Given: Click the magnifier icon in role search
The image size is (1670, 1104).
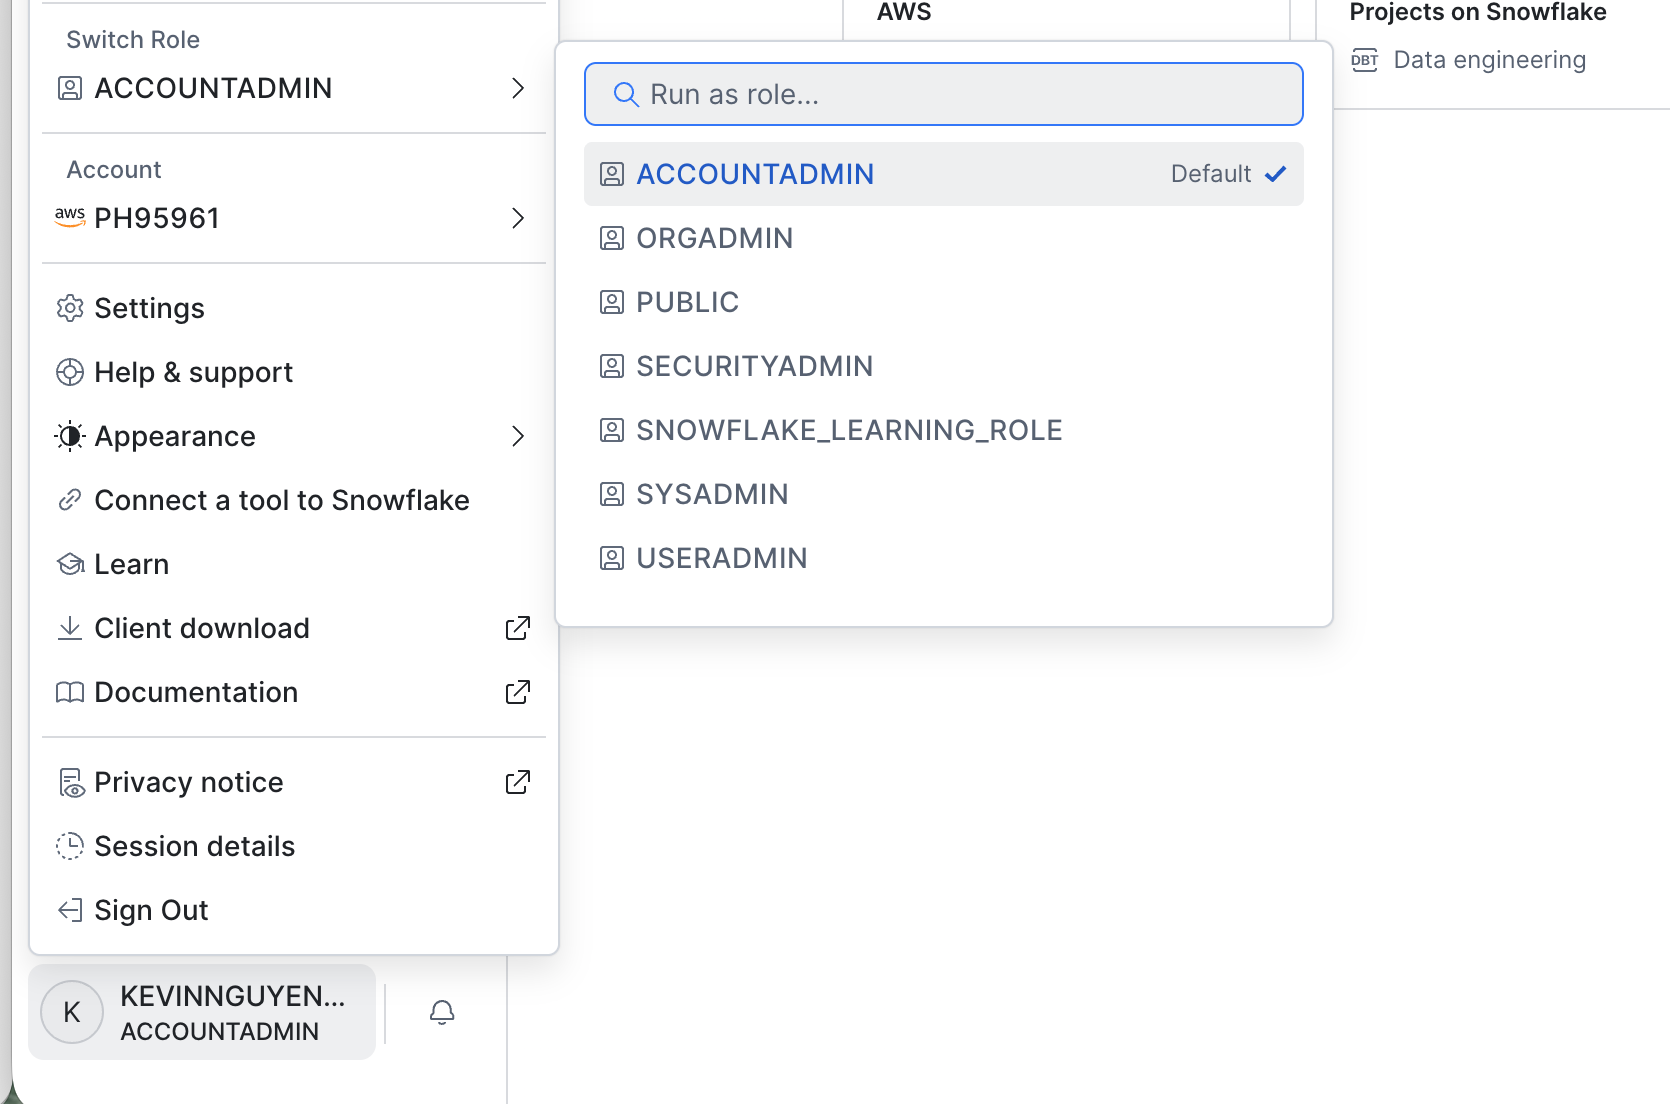Looking at the screenshot, I should coord(626,94).
